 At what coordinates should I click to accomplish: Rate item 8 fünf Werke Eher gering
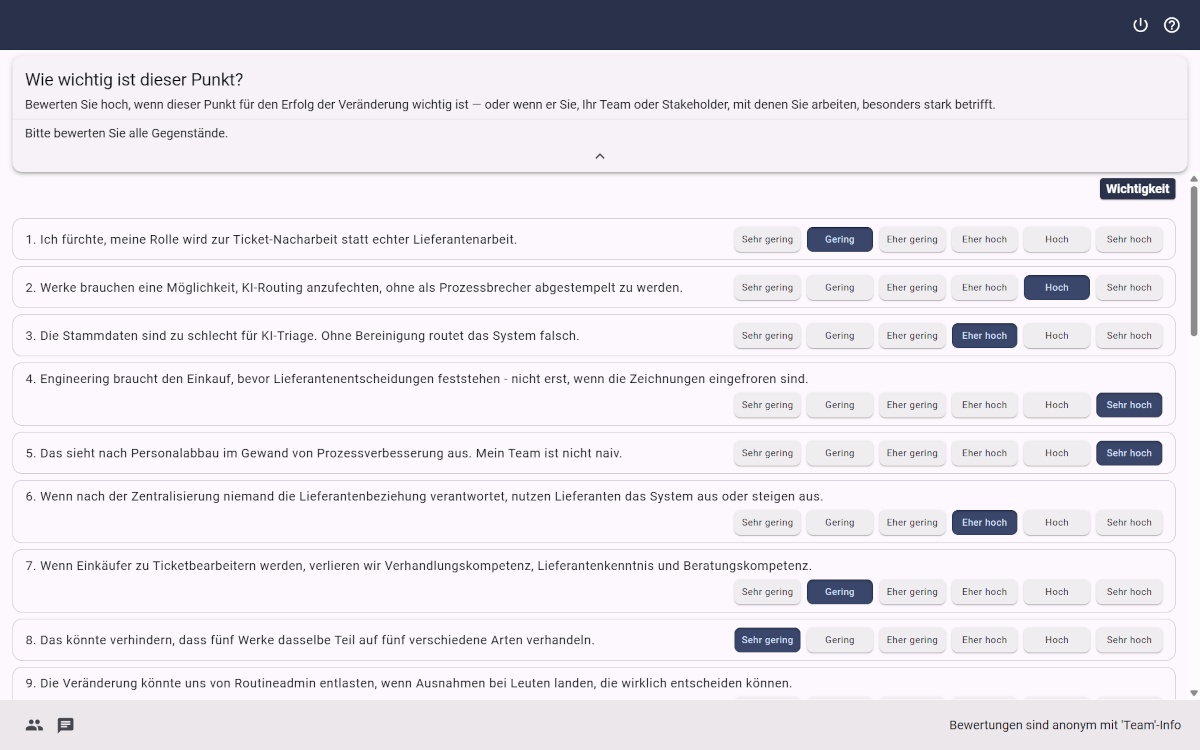tap(912, 640)
